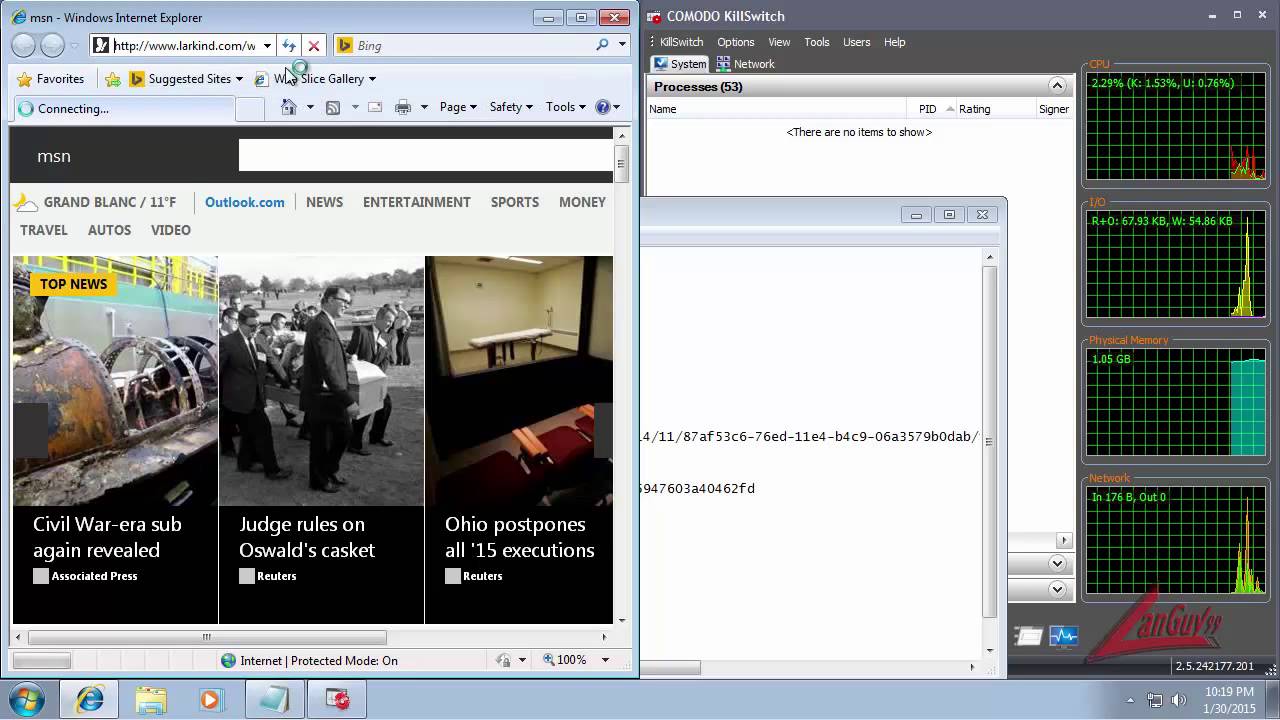Click the Outlook.com link

[x=245, y=202]
